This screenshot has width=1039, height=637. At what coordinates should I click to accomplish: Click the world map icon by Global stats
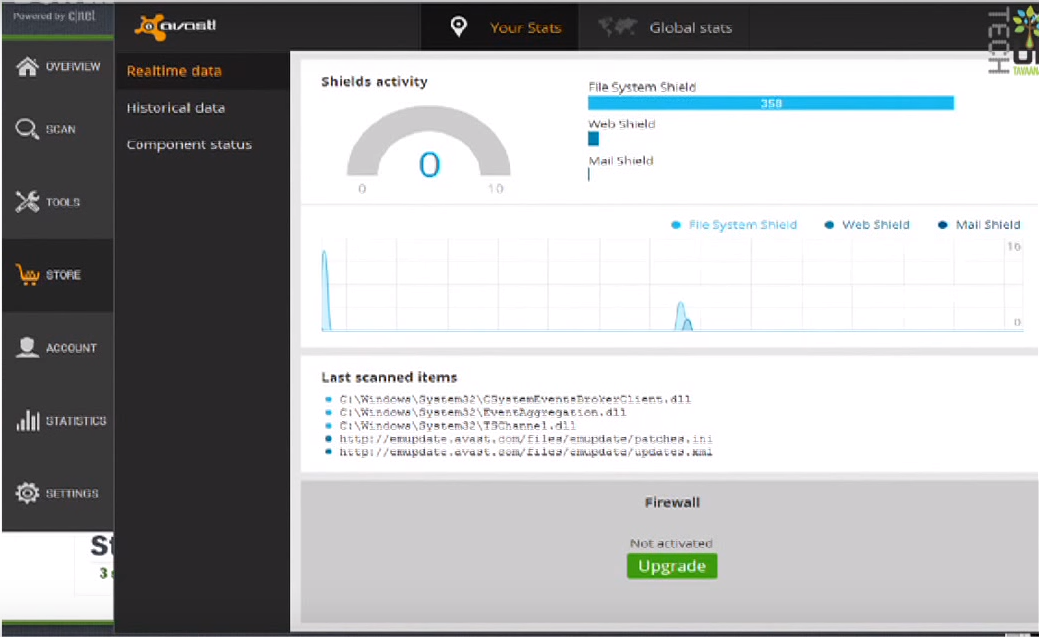point(617,27)
